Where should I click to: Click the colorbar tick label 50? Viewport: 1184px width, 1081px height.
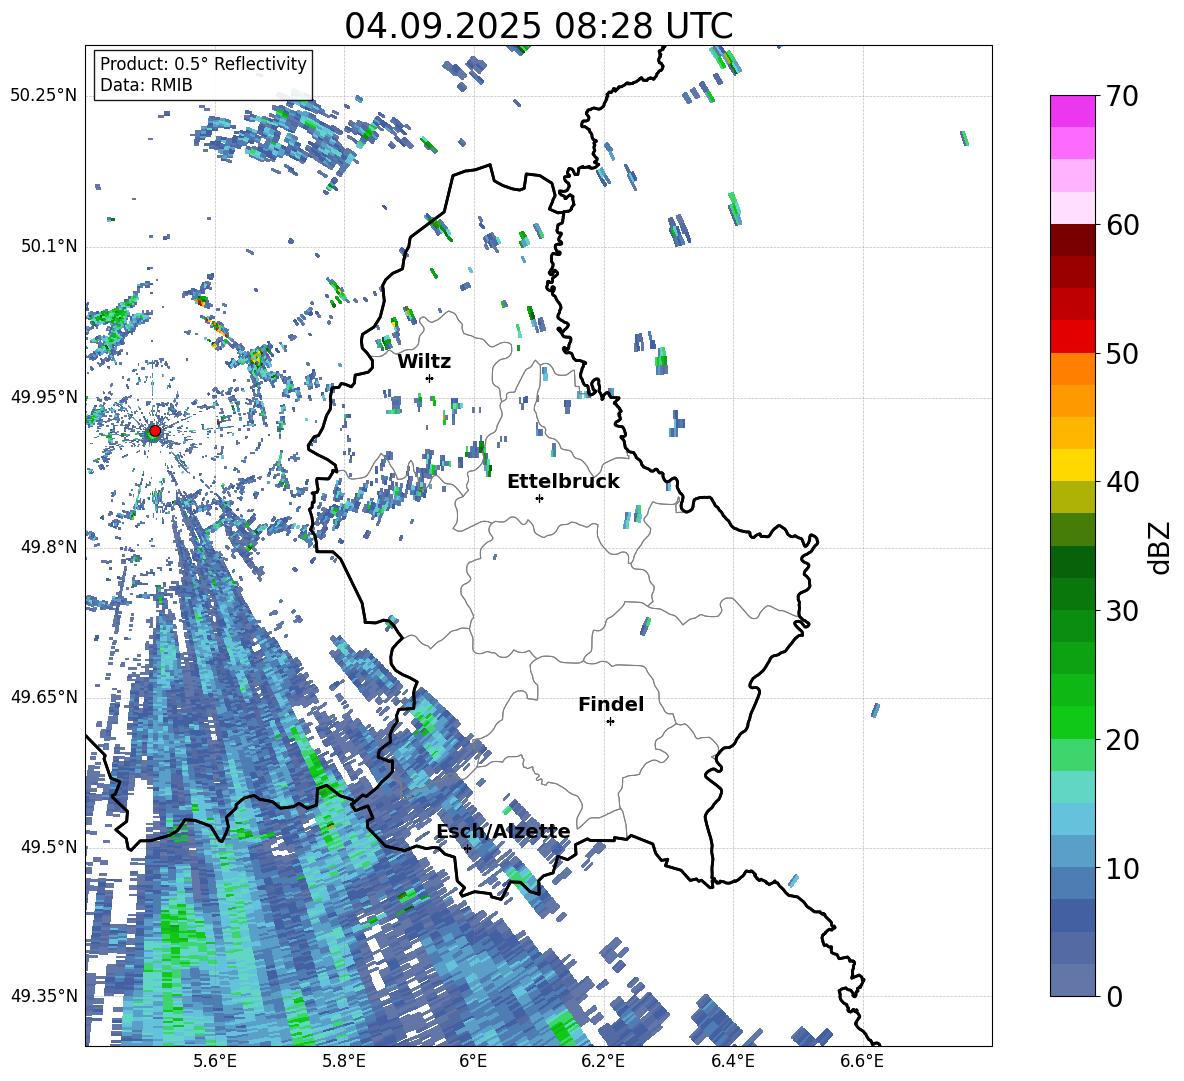click(1122, 353)
